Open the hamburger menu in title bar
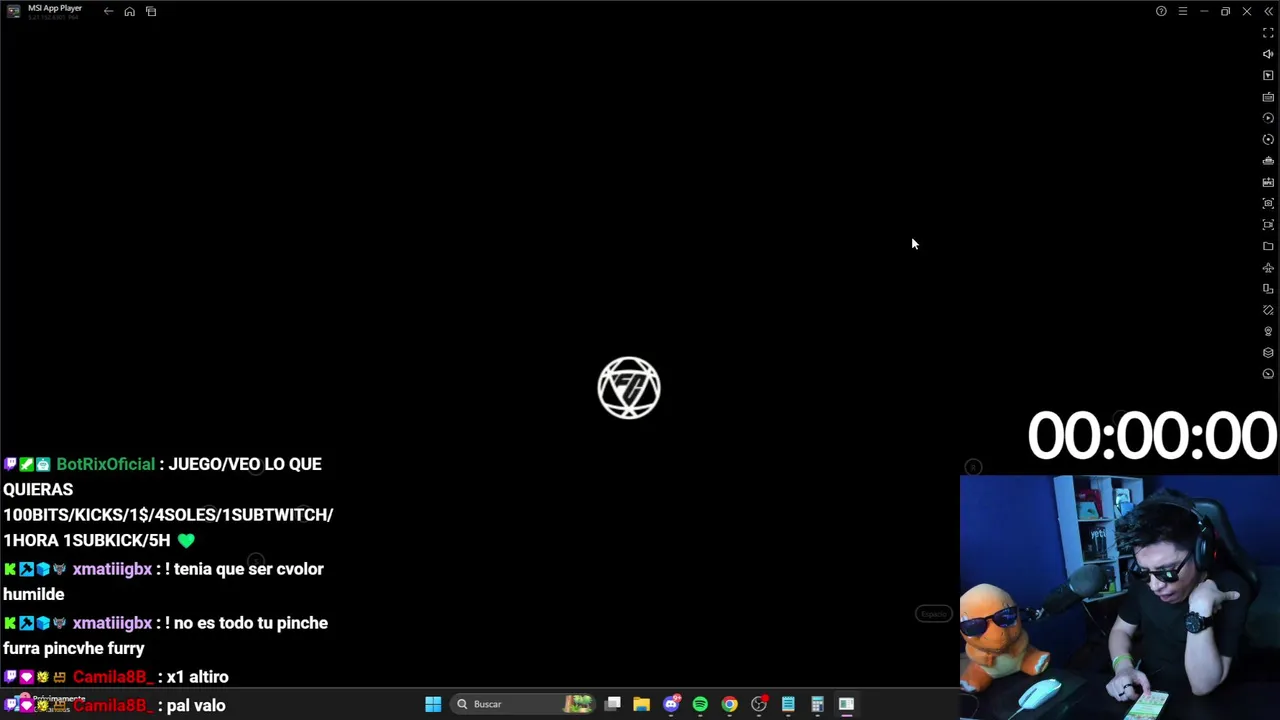The width and height of the screenshot is (1280, 720). pos(1182,11)
